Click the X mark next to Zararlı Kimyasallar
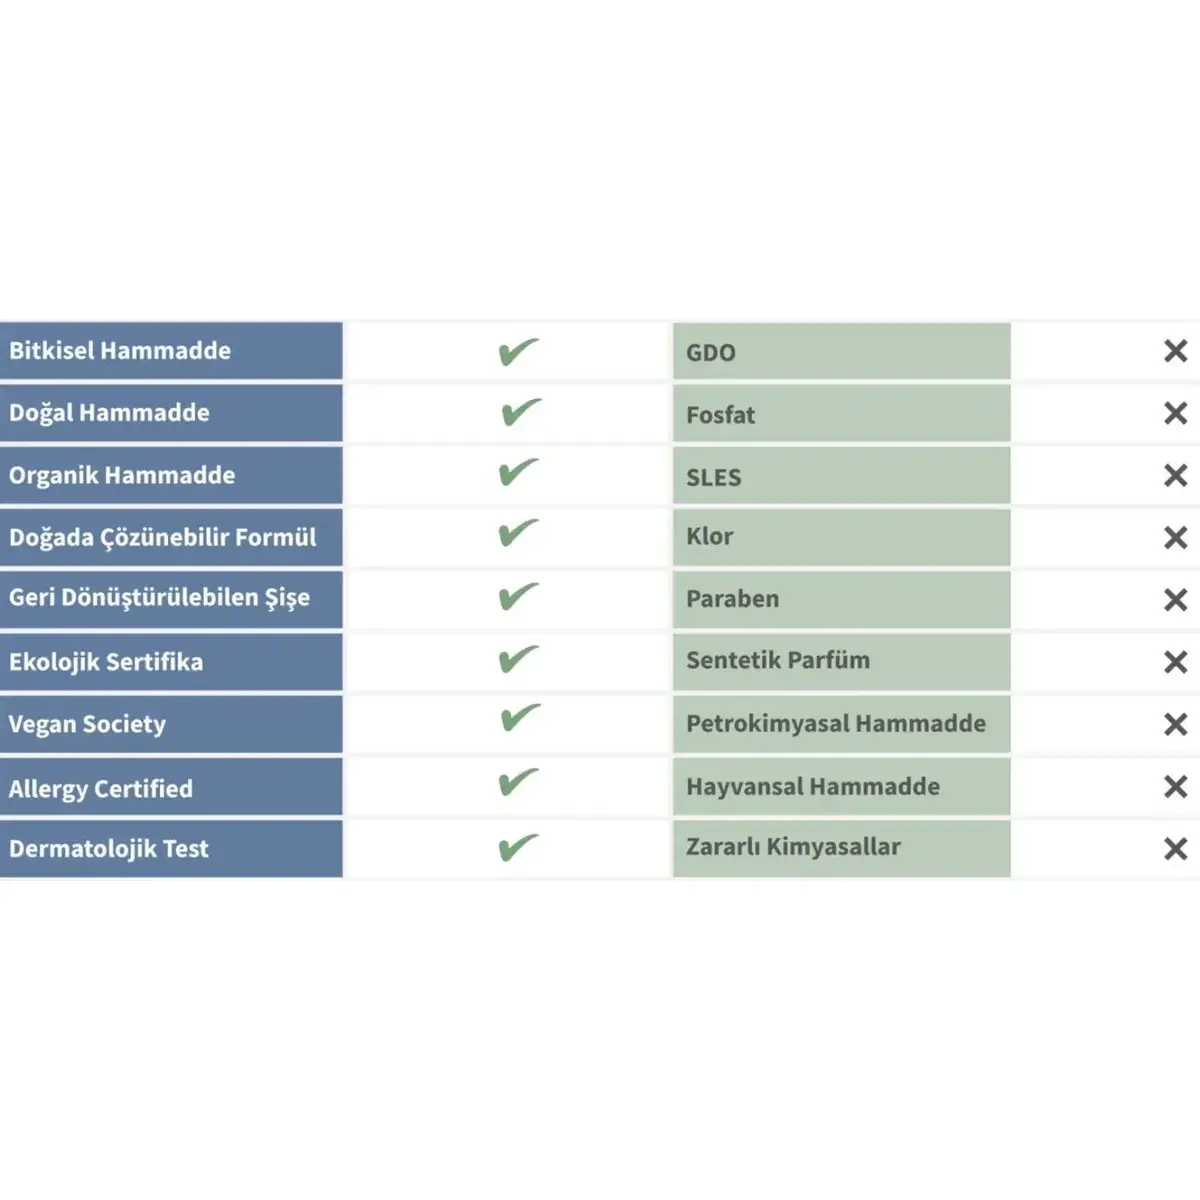This screenshot has height=1200, width=1200. (x=1175, y=849)
